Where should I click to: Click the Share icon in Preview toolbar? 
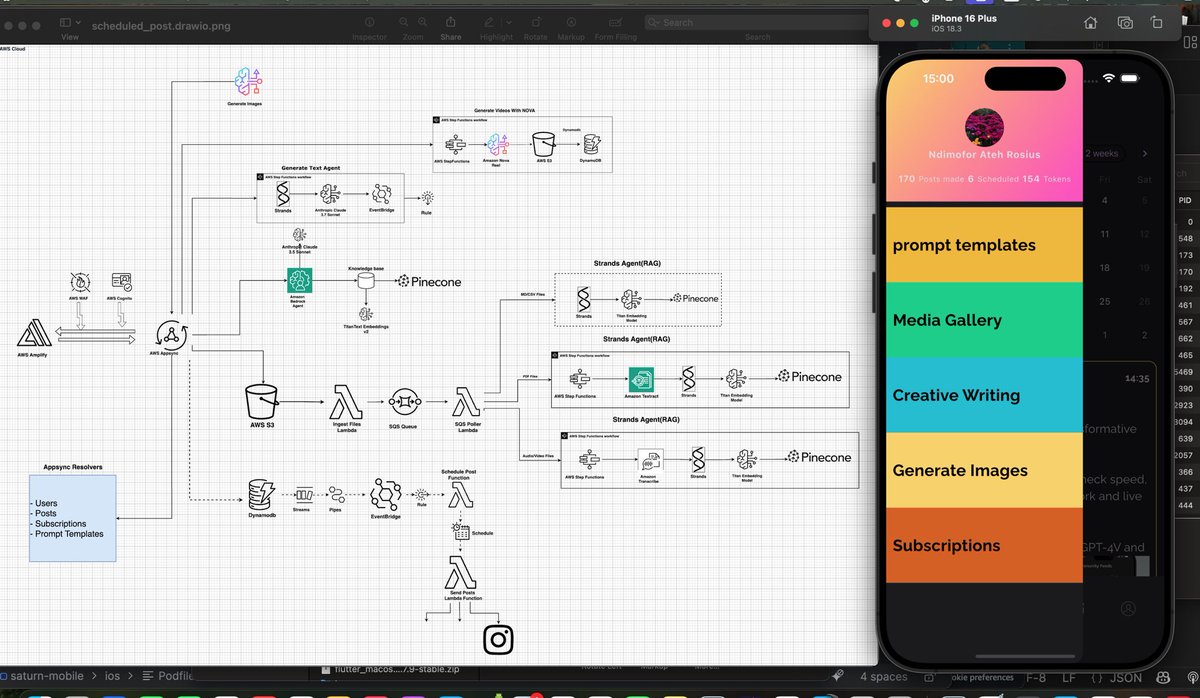click(x=451, y=22)
